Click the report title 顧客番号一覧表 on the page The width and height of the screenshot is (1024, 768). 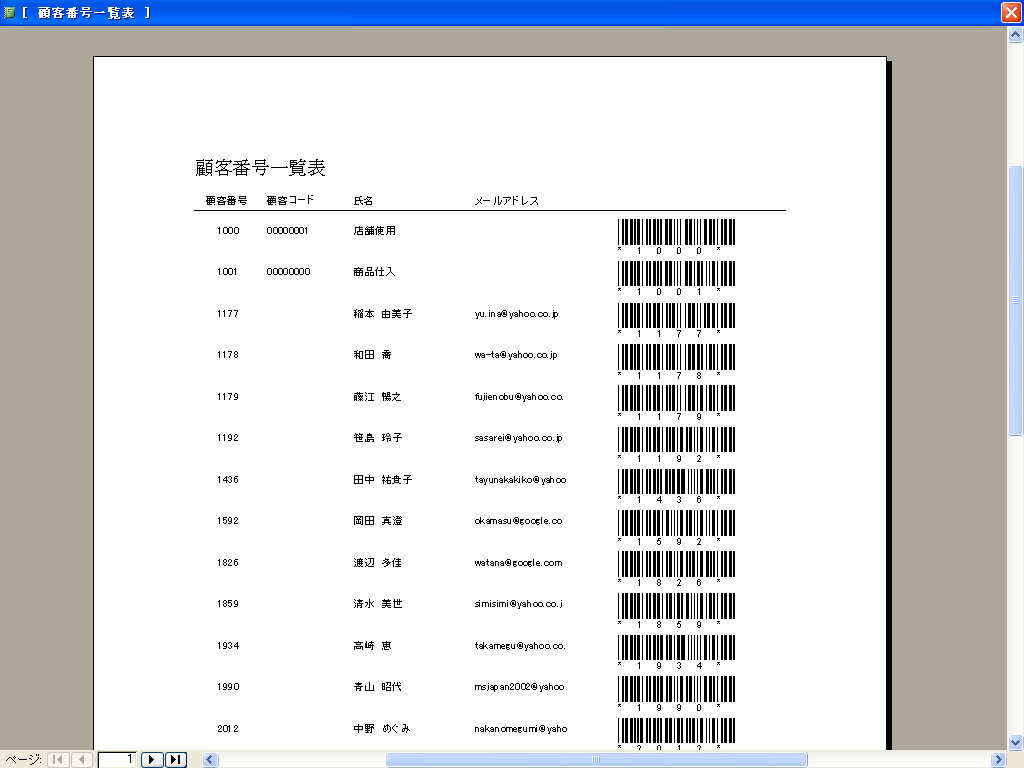click(x=260, y=168)
